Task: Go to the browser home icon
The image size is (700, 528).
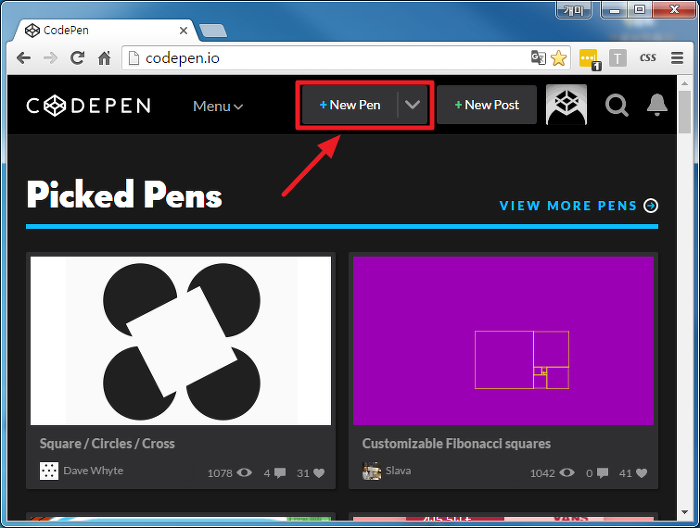Action: pos(104,58)
